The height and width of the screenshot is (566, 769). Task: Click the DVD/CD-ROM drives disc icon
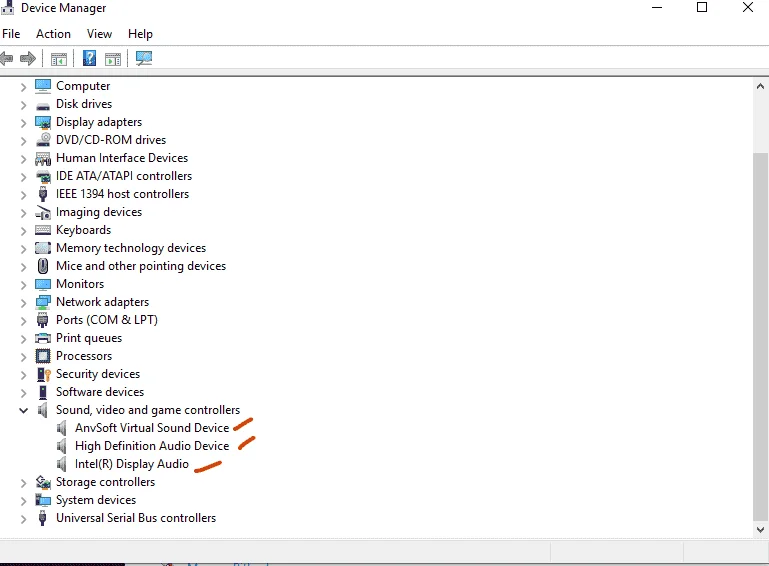pos(43,140)
